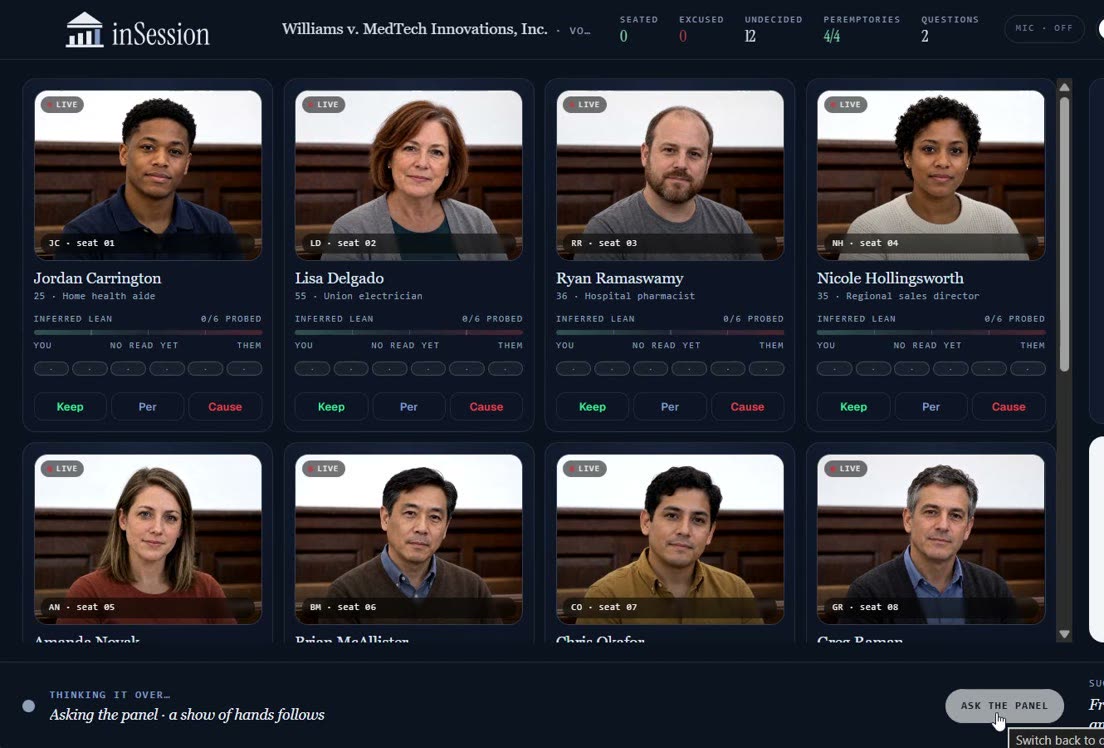The image size is (1104, 748).
Task: Click the LIVE indicator on Greg's seat 08 video
Action: tap(846, 468)
